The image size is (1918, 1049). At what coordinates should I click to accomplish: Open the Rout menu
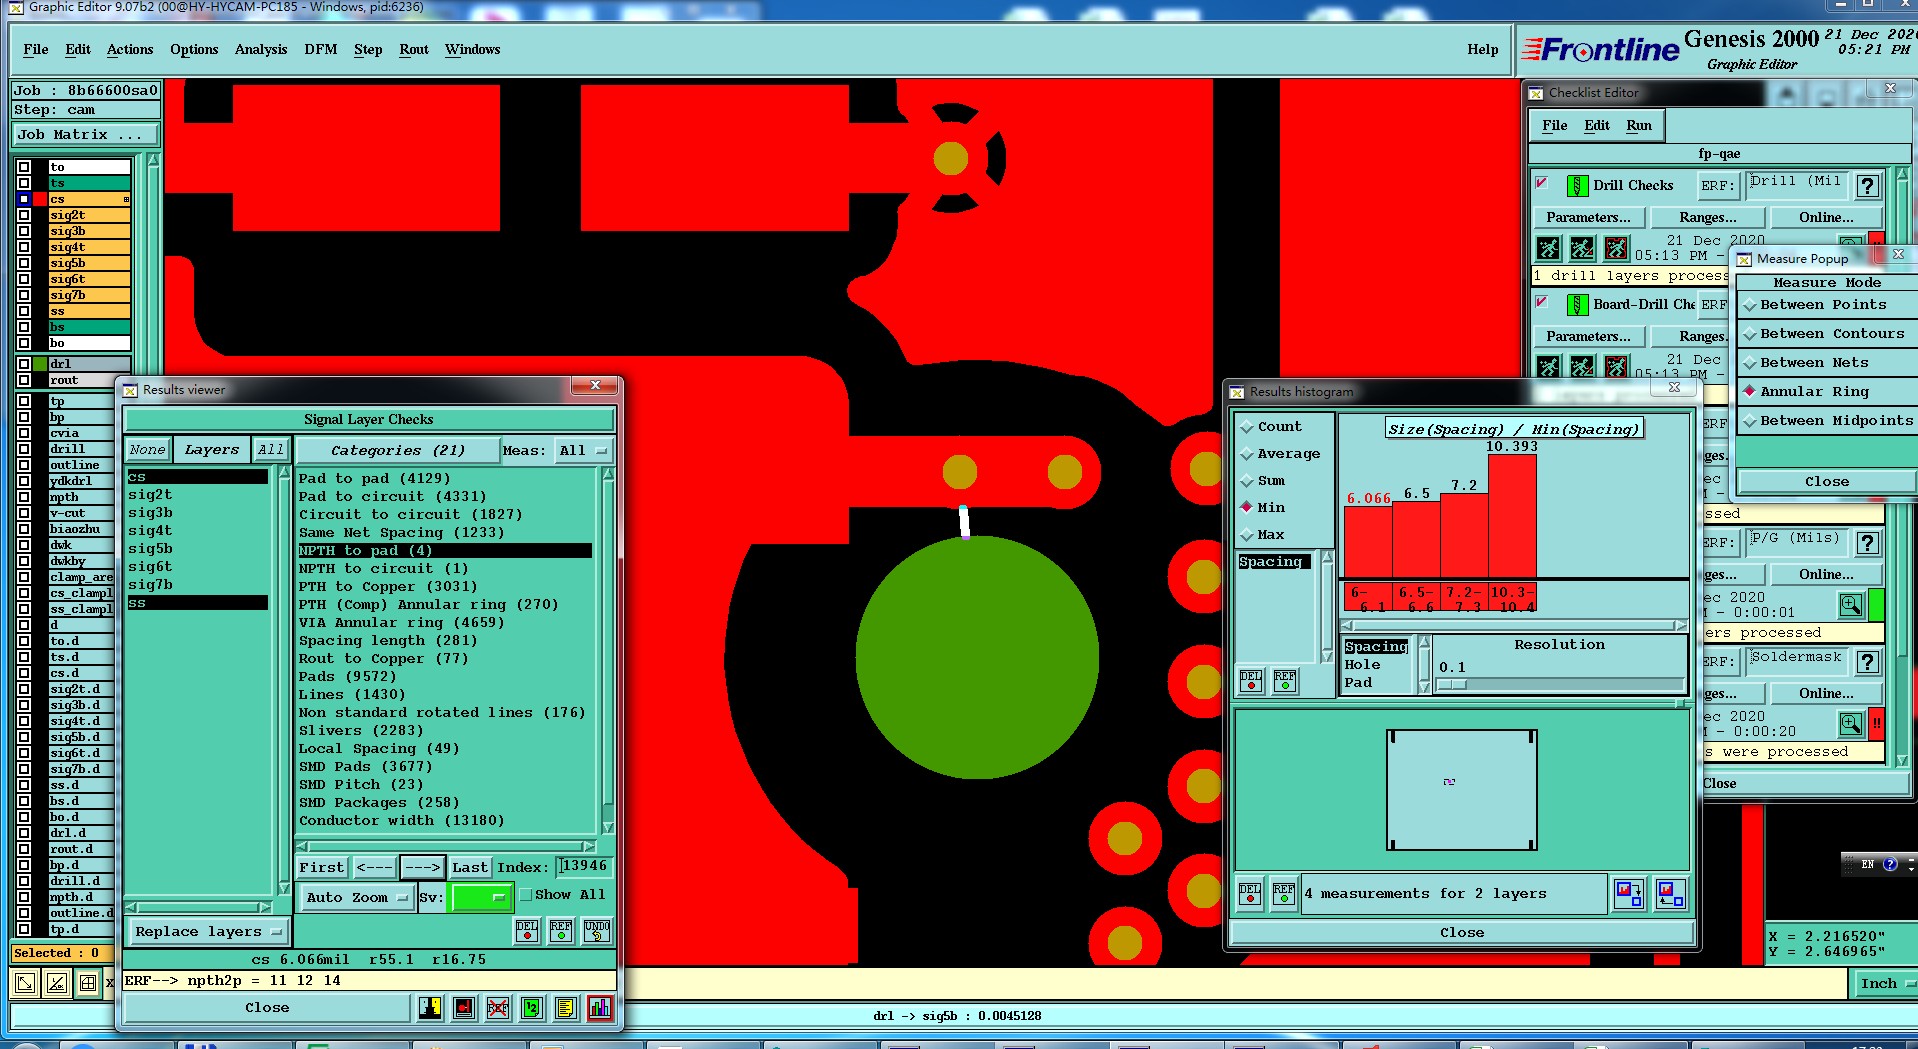[413, 50]
